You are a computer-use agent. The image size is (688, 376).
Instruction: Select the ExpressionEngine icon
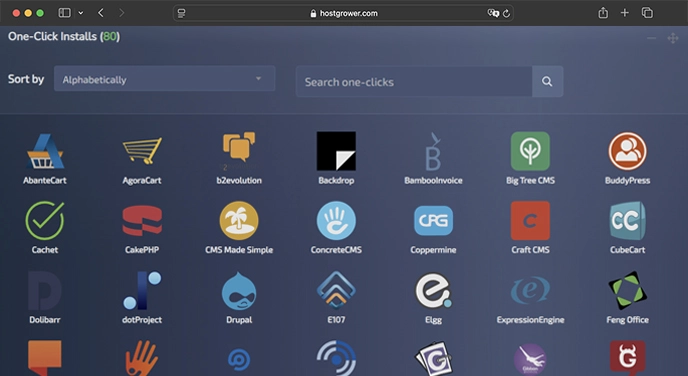pyautogui.click(x=530, y=290)
